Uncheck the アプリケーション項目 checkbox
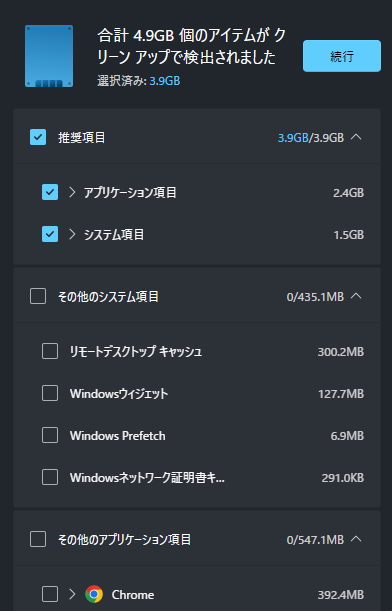This screenshot has width=392, height=611. click(50, 192)
